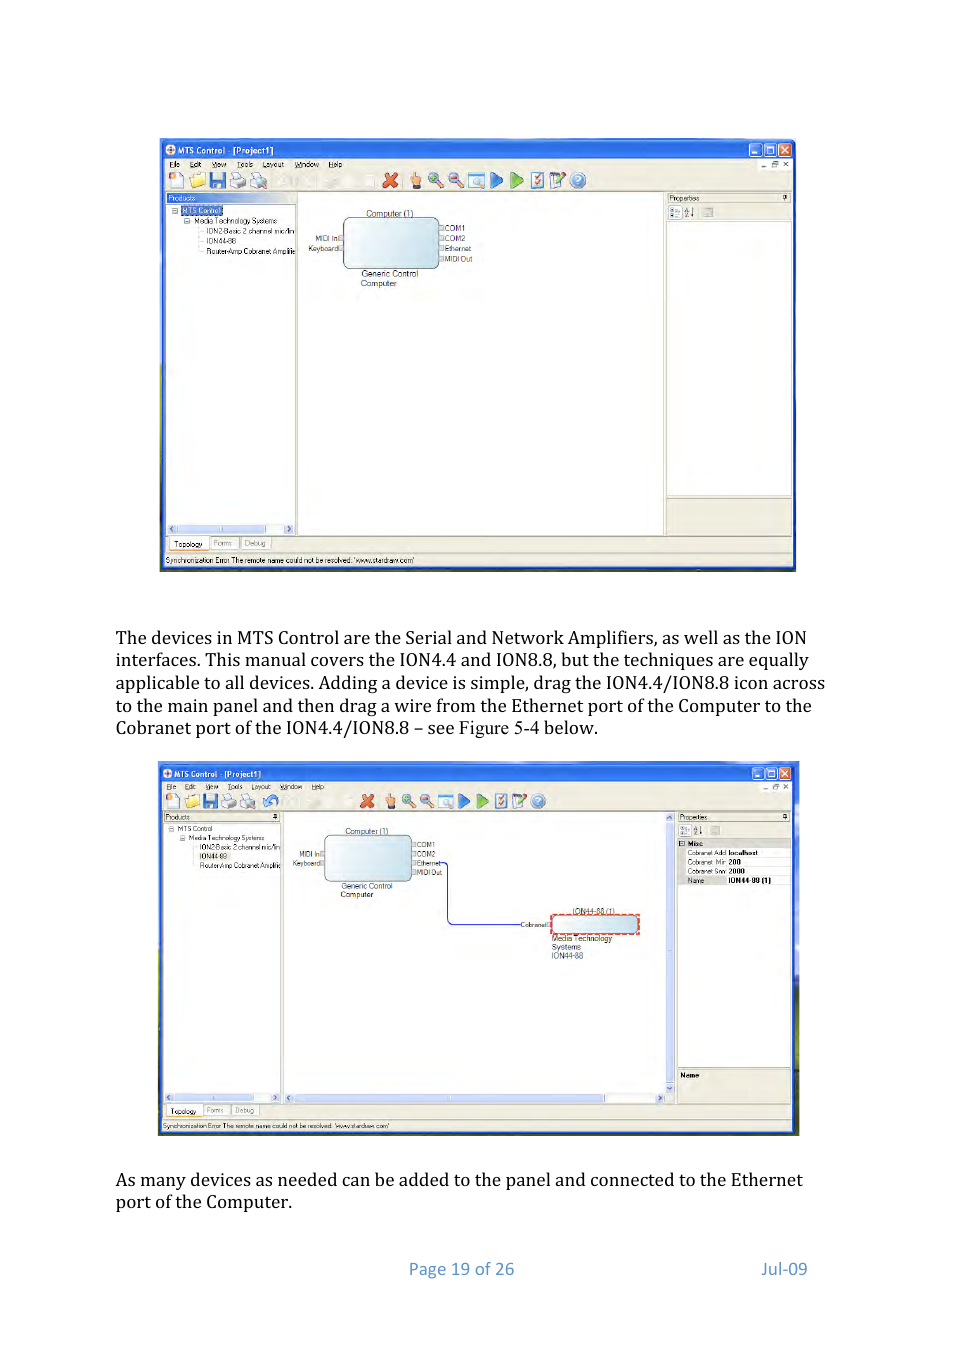
Task: Click Zoom In magnifier in figure showing only Computer
Action: (x=435, y=180)
